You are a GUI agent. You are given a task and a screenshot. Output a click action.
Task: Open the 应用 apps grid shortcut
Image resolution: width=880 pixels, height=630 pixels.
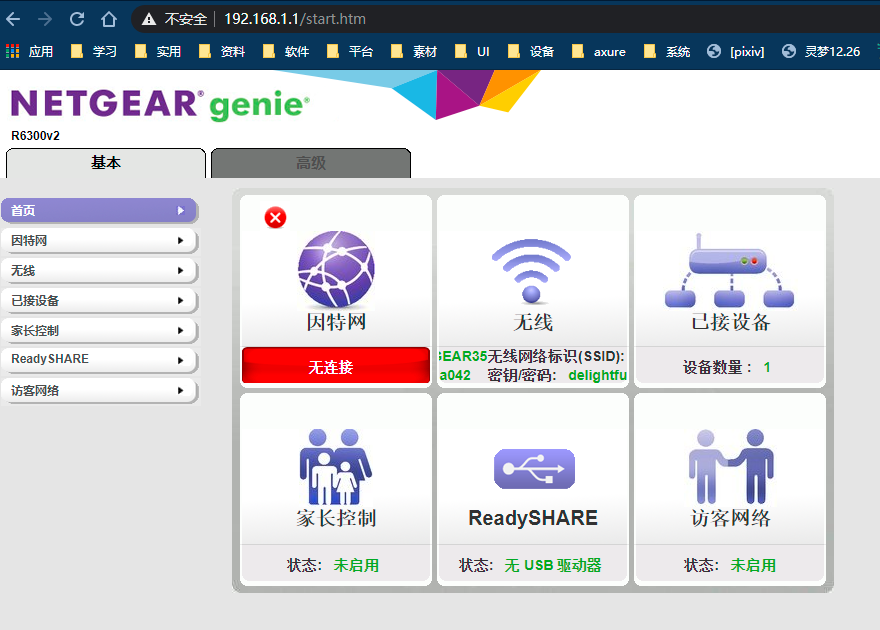tap(30, 52)
